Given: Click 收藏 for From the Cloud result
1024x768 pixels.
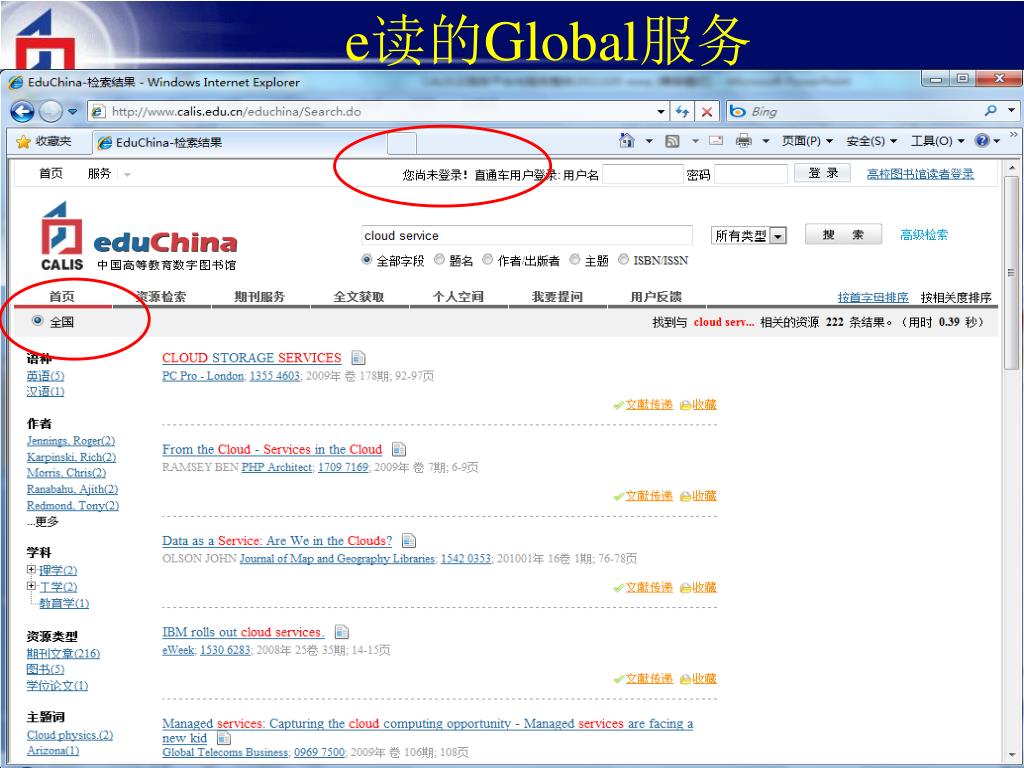Looking at the screenshot, I should 704,496.
